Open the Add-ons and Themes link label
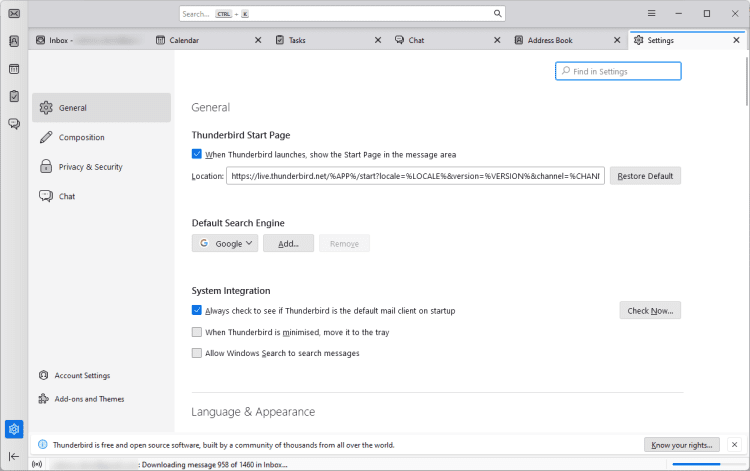This screenshot has height=471, width=750. pyautogui.click(x=89, y=399)
